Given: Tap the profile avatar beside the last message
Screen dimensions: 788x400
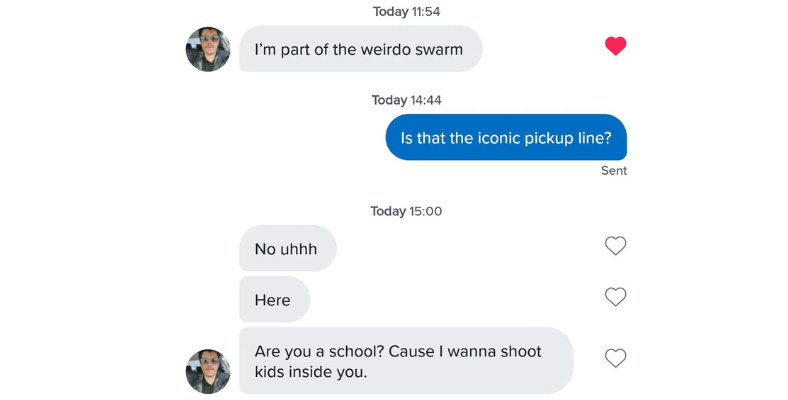Looking at the screenshot, I should coord(208,371).
